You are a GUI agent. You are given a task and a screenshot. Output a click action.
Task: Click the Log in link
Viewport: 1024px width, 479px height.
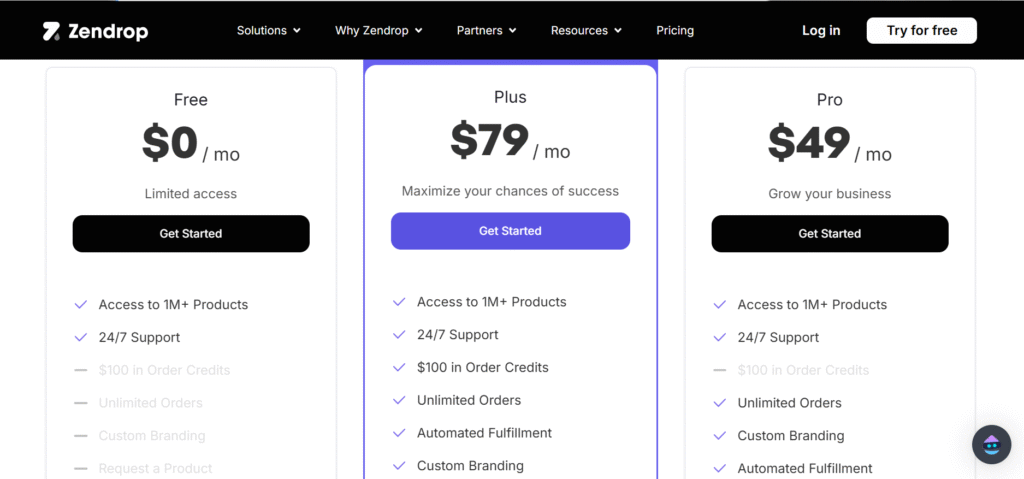point(821,31)
